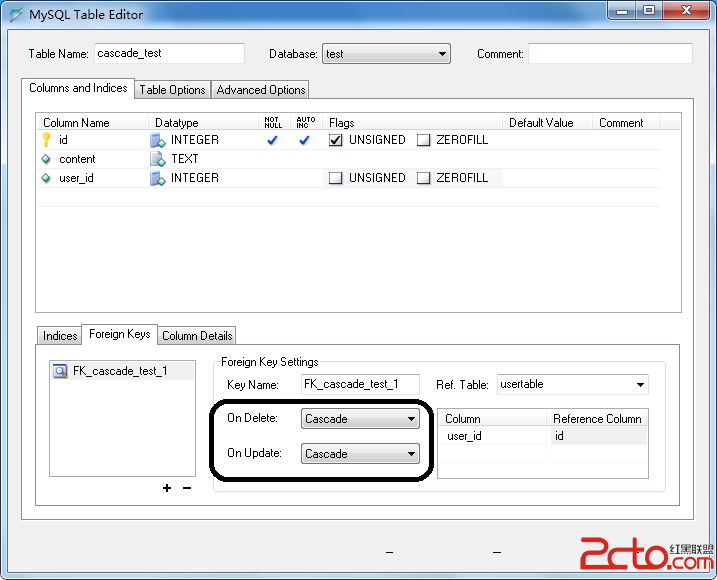Image resolution: width=717 pixels, height=580 pixels.
Task: Click the Comment column header in grid
Action: pos(626,123)
